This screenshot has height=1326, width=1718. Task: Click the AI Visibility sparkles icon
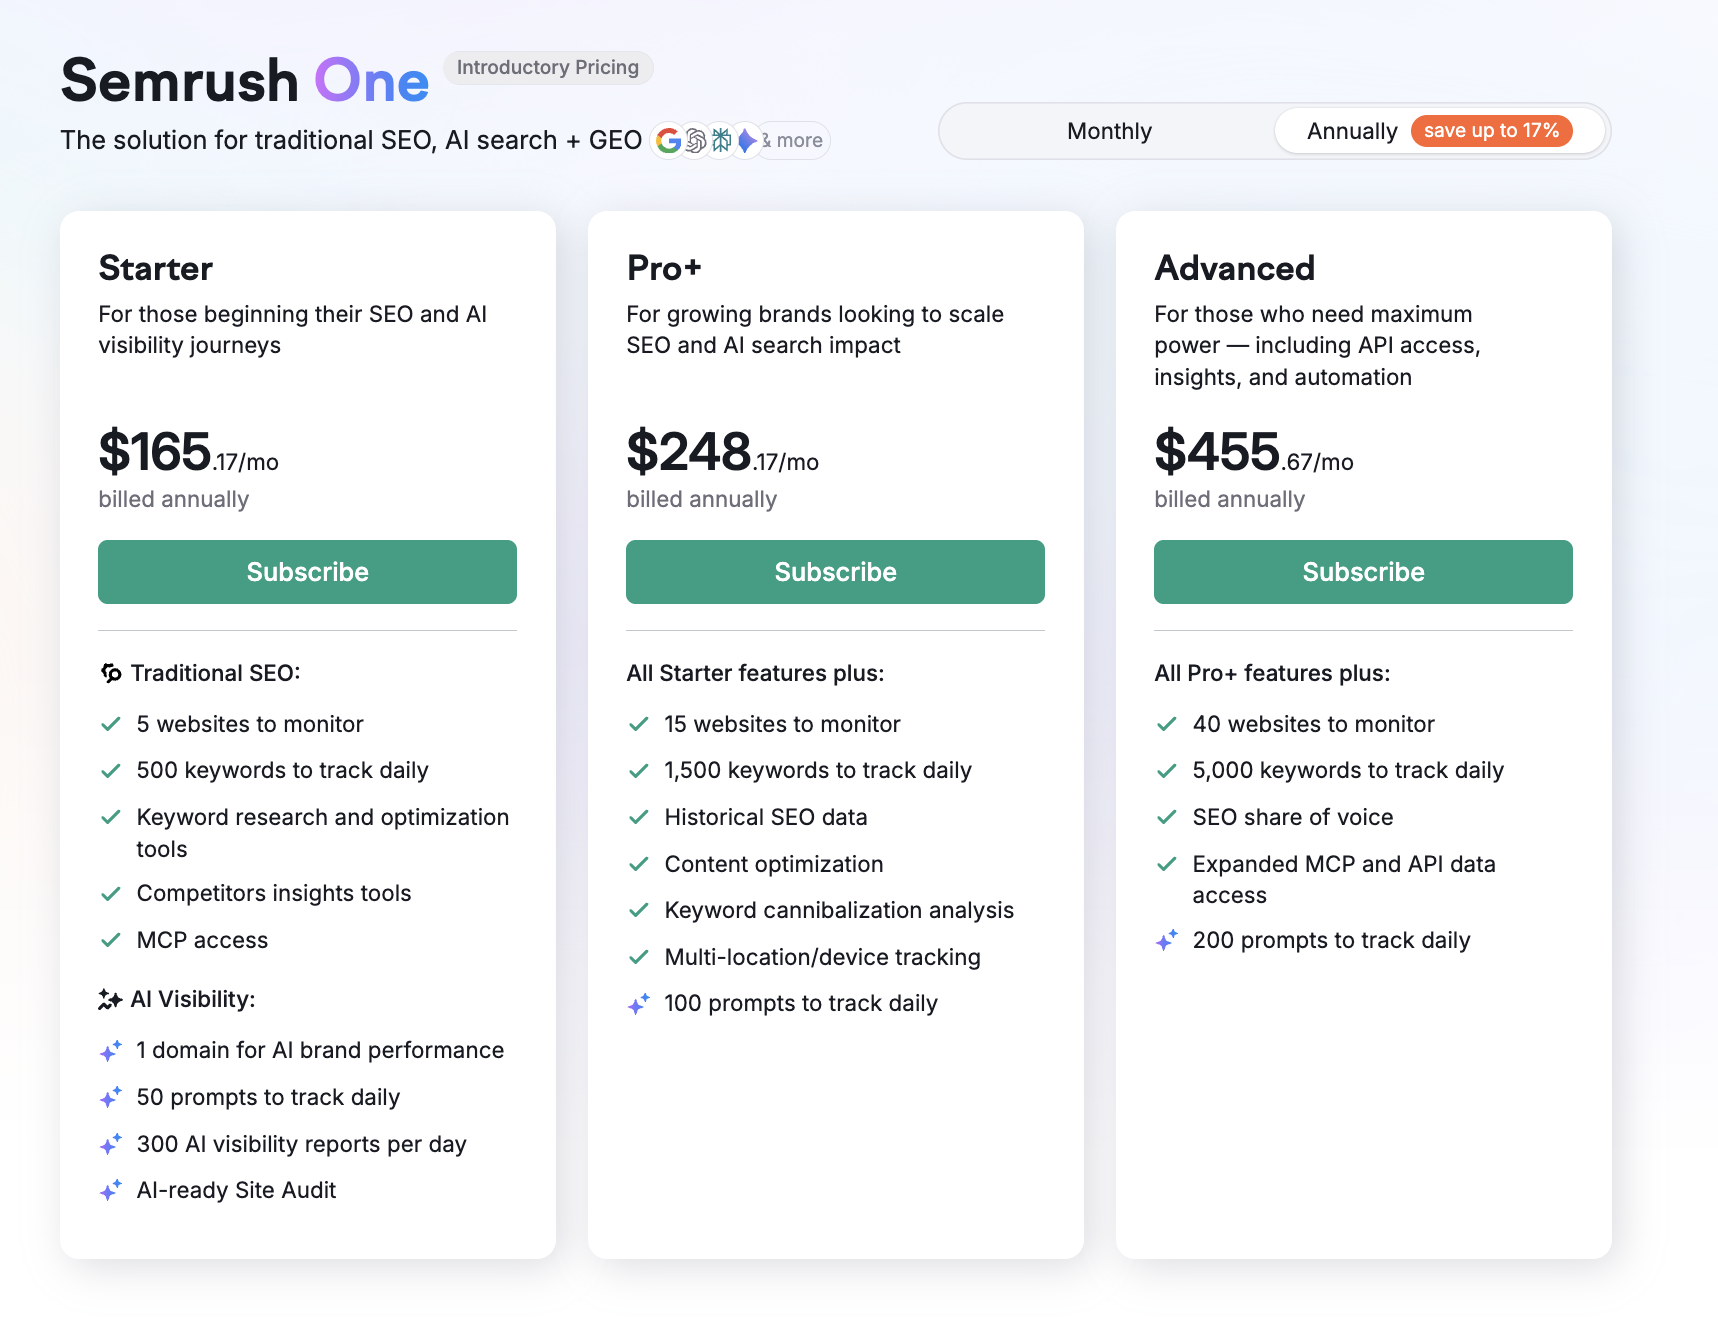pos(110,998)
